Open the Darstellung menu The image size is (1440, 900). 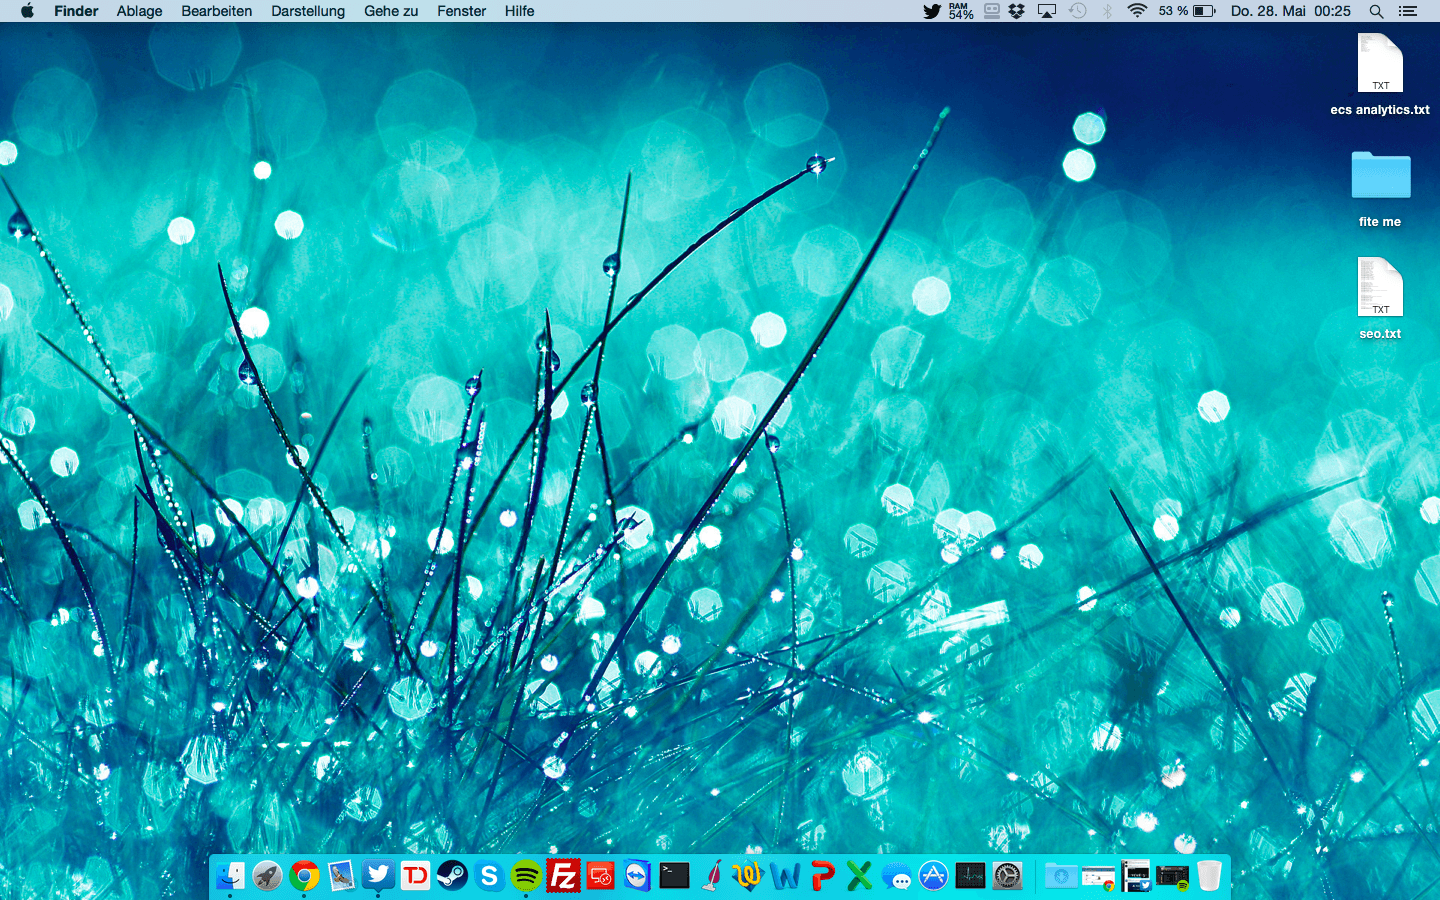coord(308,11)
